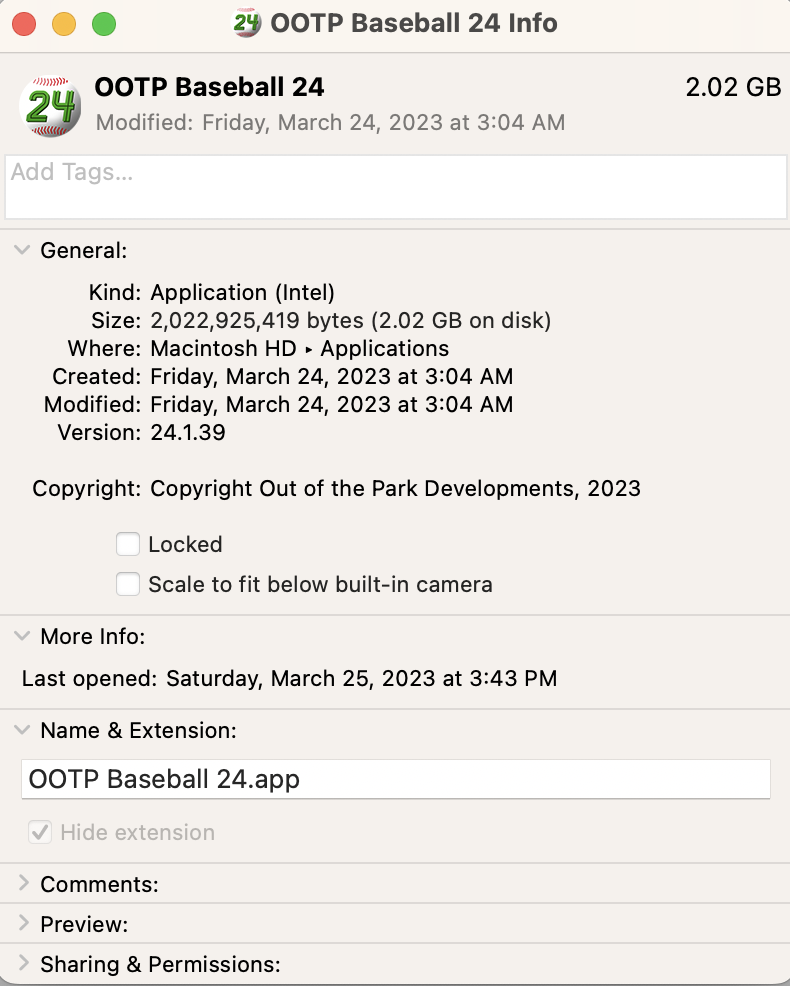The height and width of the screenshot is (986, 790).
Task: Expand the Sharing & Permissions section
Action: 22,964
